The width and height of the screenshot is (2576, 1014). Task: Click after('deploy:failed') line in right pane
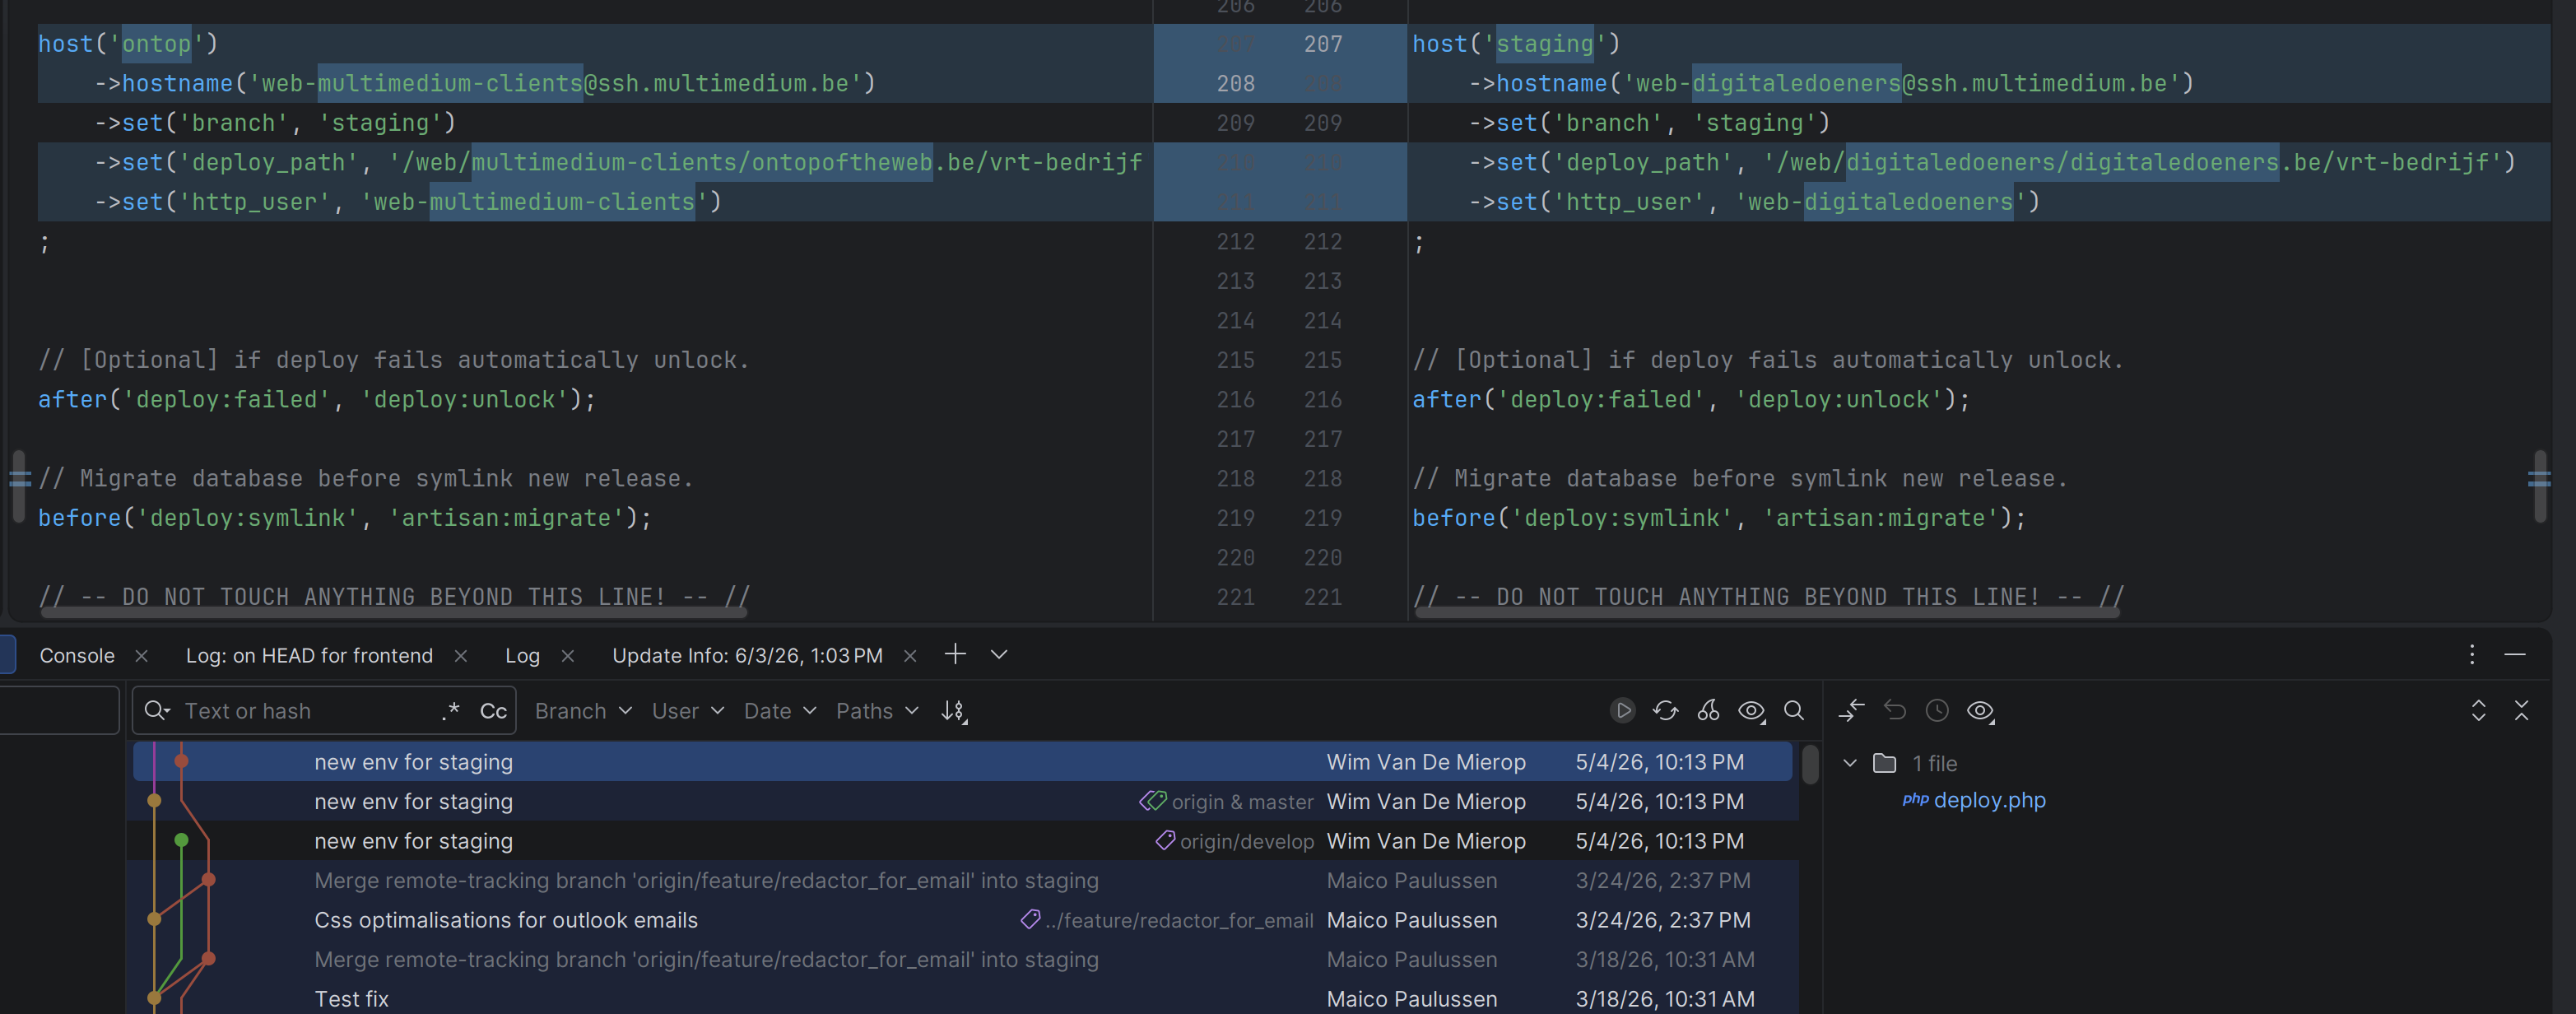[x=1690, y=400]
